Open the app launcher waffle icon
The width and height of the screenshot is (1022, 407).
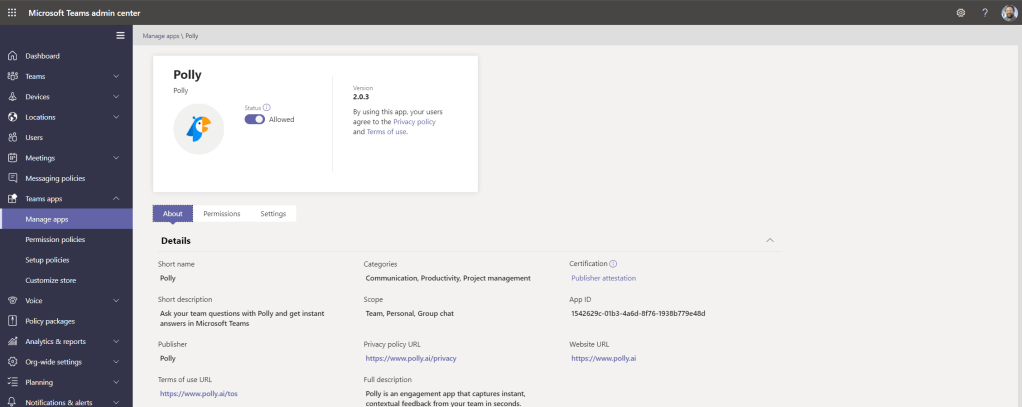pyautogui.click(x=12, y=12)
